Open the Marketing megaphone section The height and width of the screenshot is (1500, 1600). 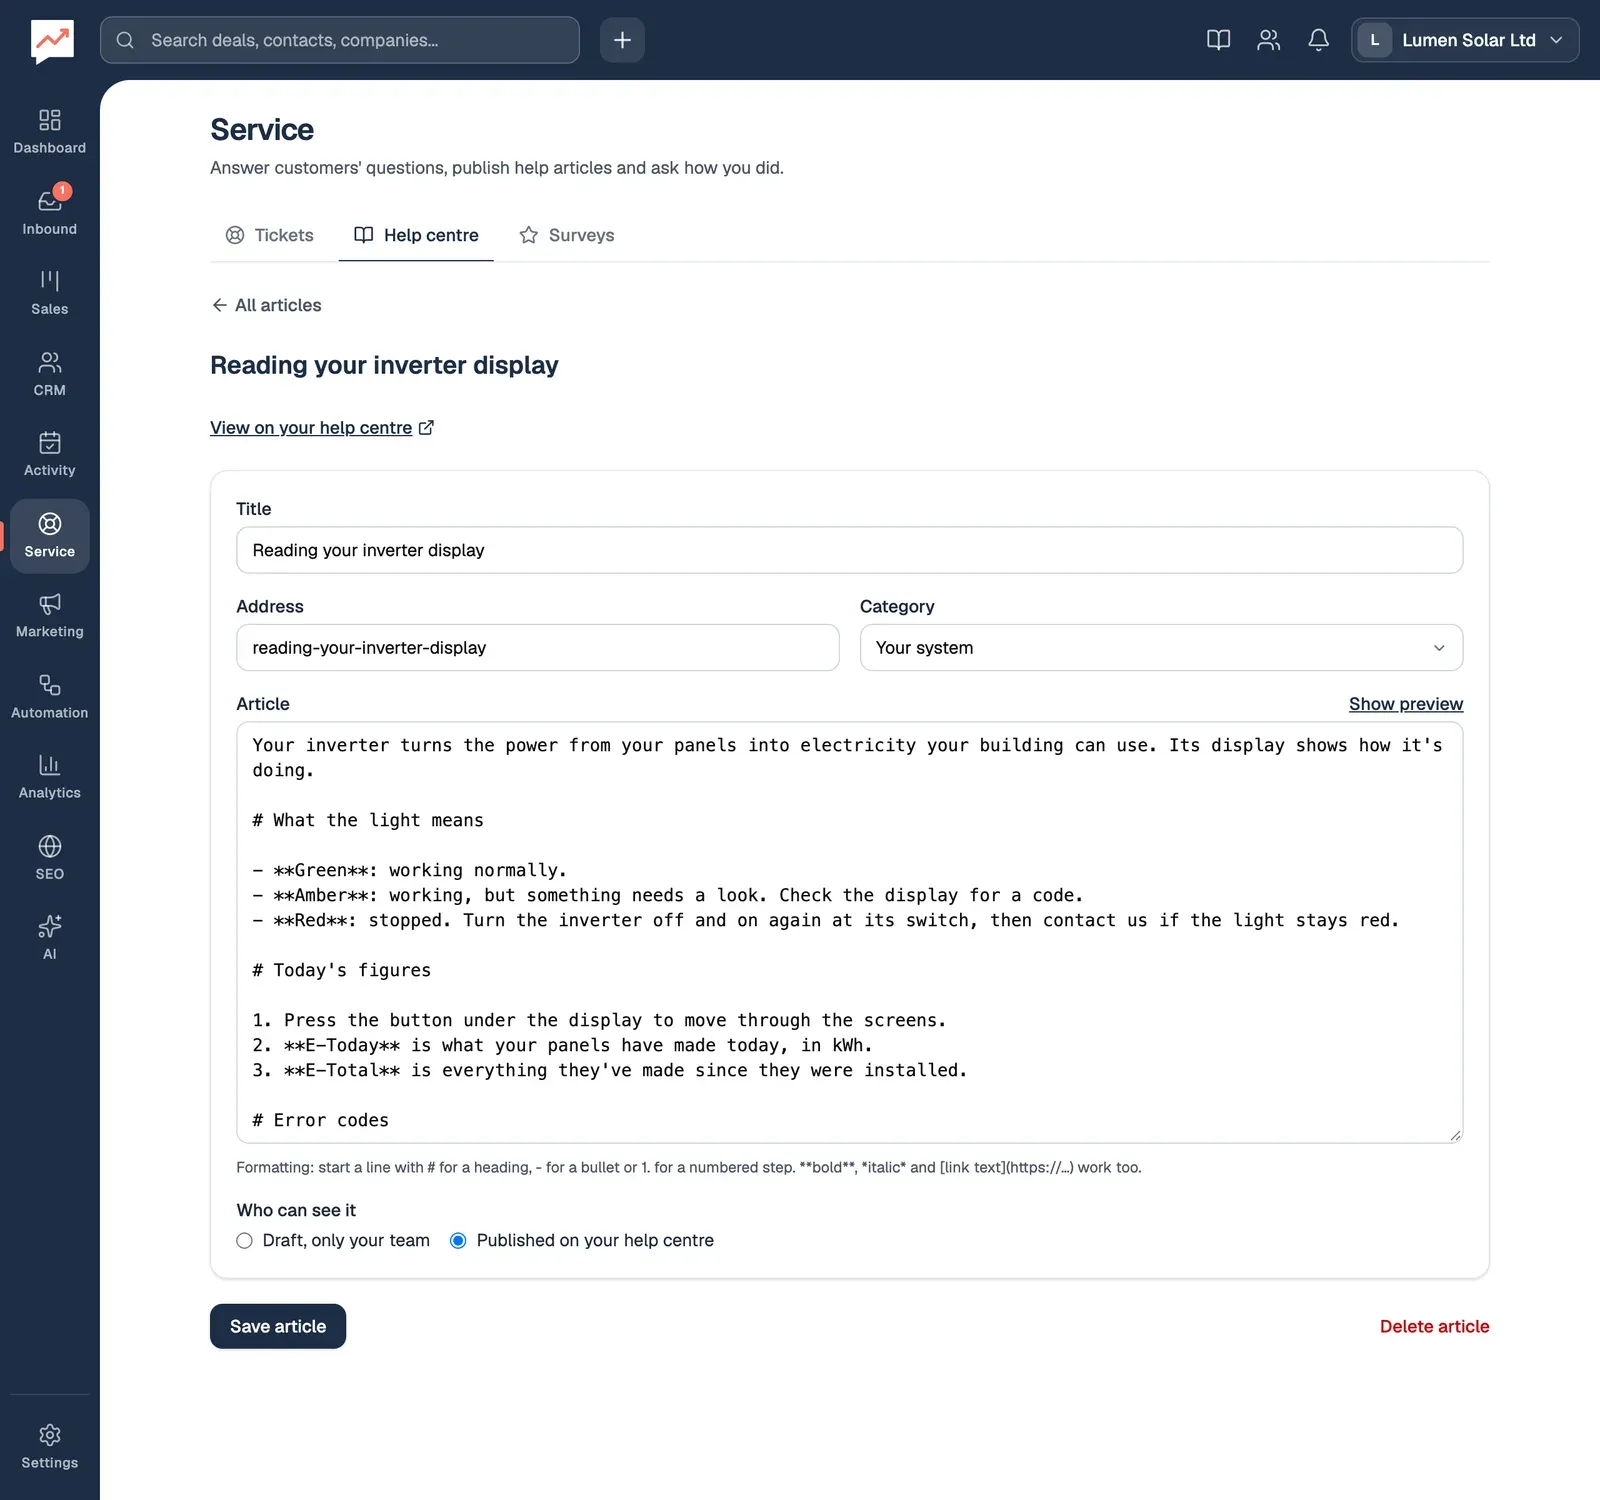(x=49, y=615)
